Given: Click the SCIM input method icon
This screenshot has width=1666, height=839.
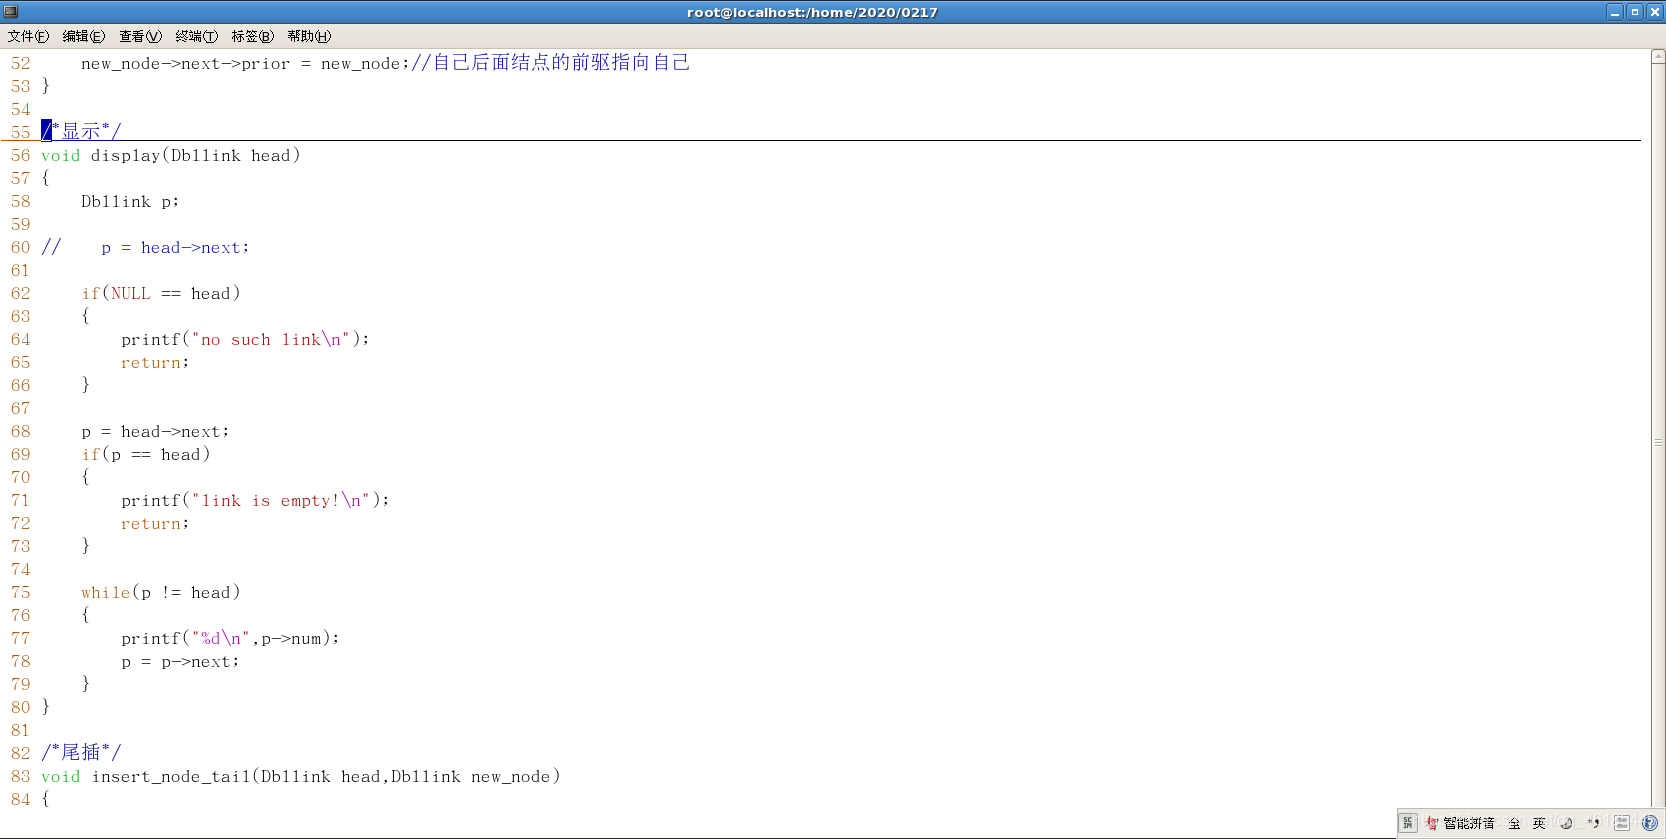Looking at the screenshot, I should click(1408, 823).
